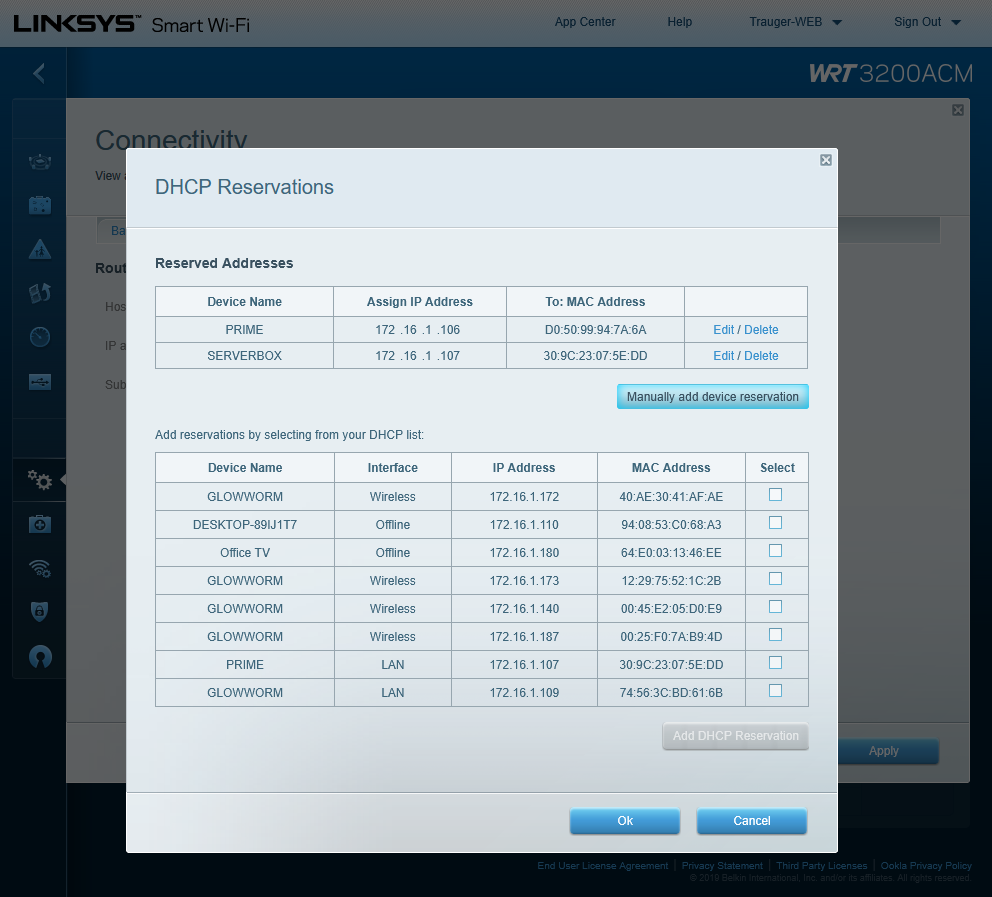Delete the SERVERBOX reservation

click(x=761, y=356)
